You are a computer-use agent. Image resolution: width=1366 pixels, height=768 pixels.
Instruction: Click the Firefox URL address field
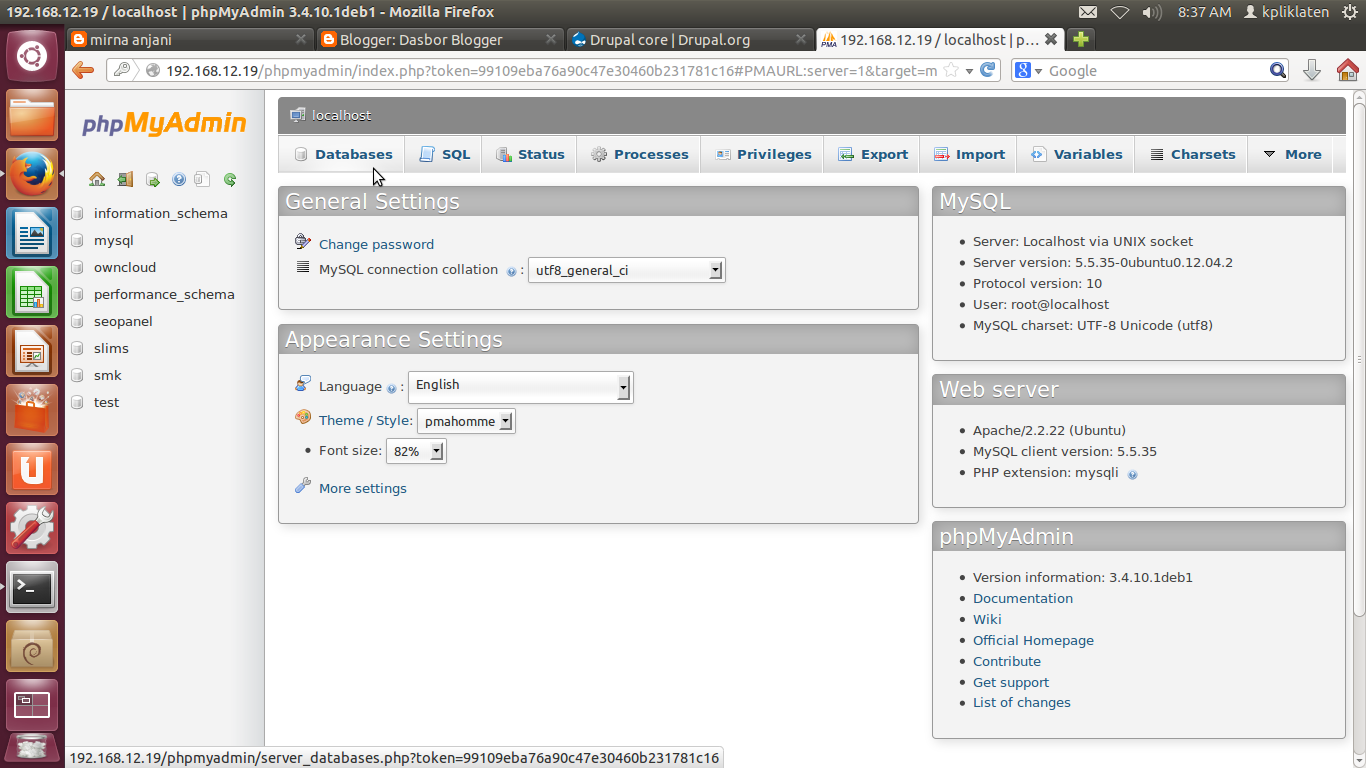tap(550, 71)
